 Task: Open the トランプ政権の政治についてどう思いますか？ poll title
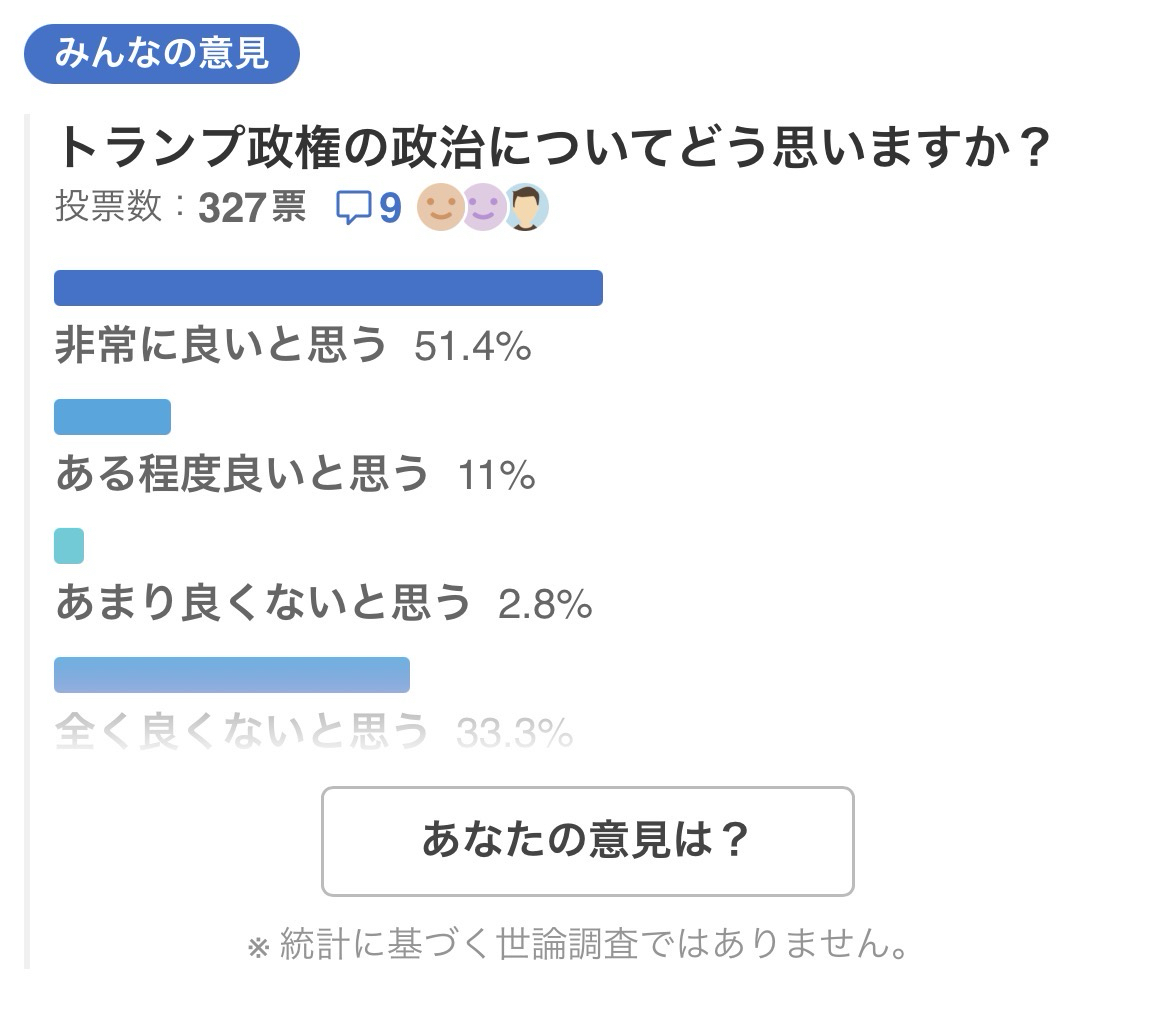point(553,149)
